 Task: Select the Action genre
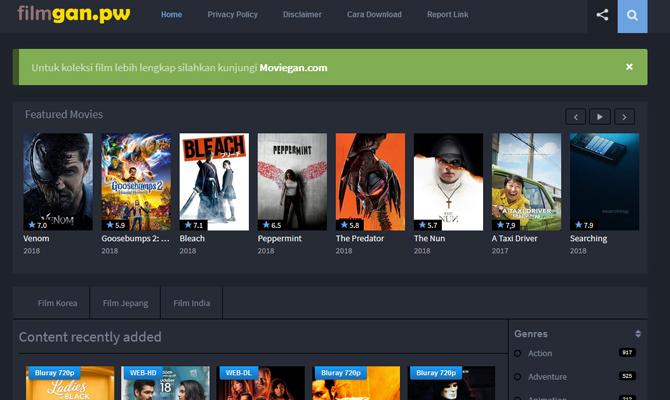coord(540,353)
